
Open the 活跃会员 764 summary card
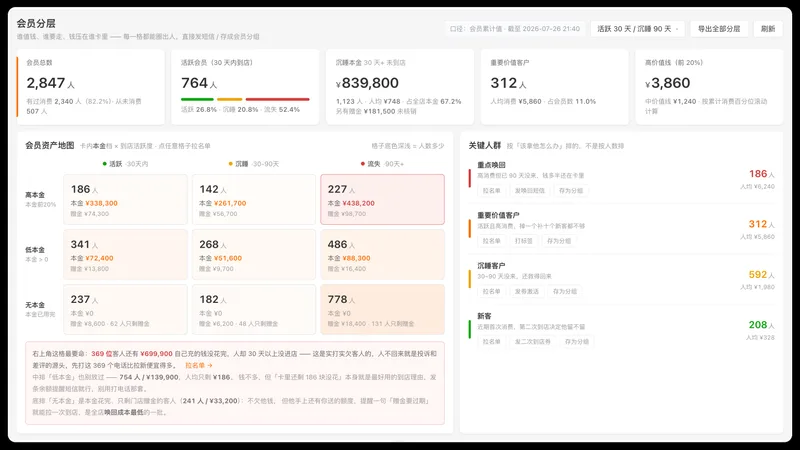pyautogui.click(x=245, y=87)
